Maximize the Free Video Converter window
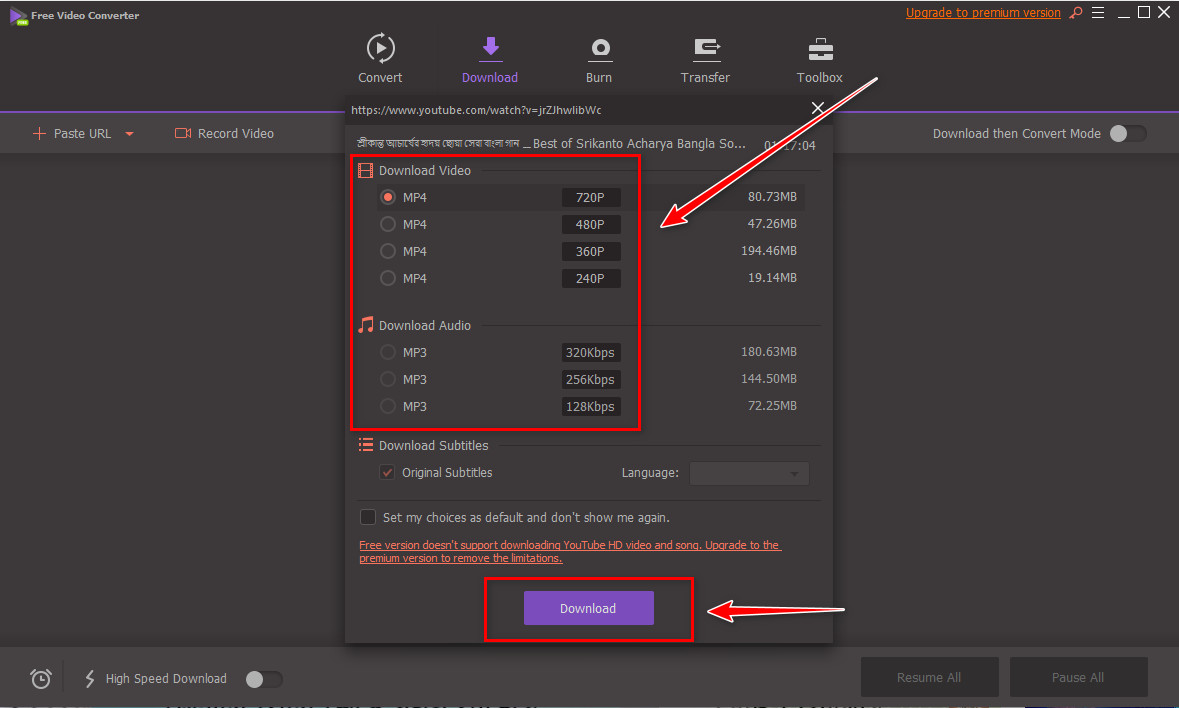Screen dimensions: 1179x708 coord(1144,12)
